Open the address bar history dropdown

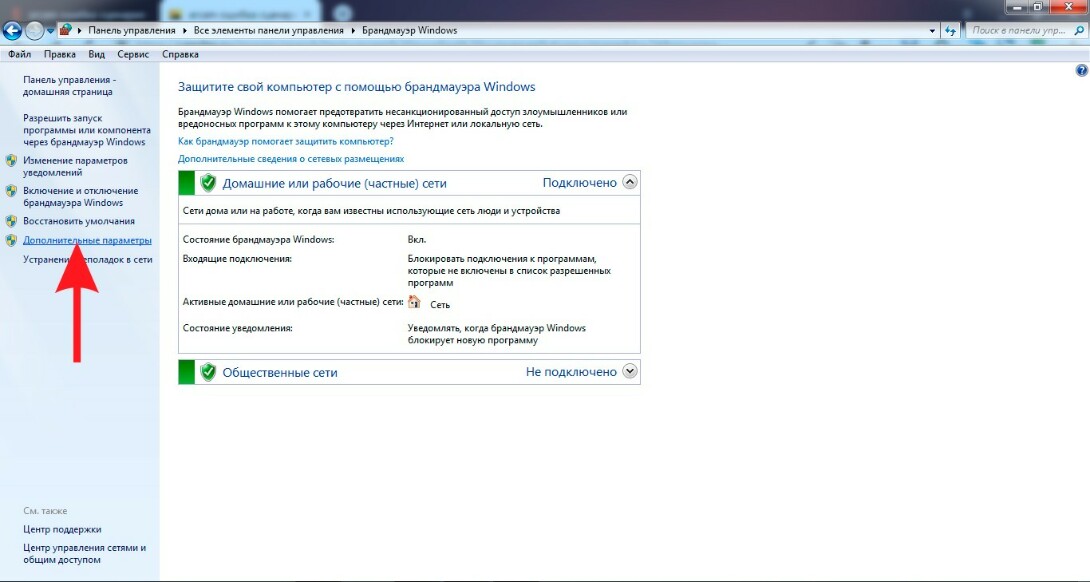[932, 31]
